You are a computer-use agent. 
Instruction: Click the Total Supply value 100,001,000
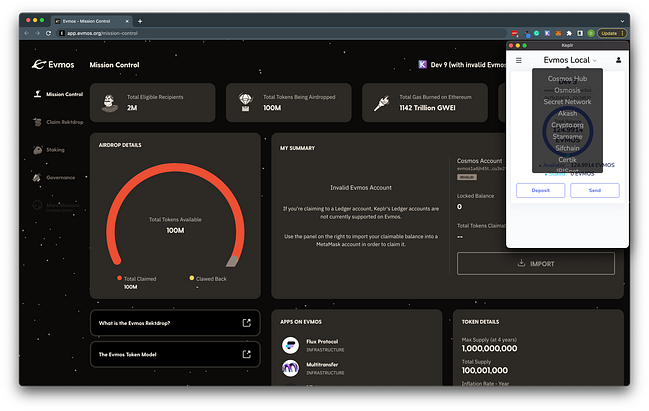pyautogui.click(x=485, y=370)
